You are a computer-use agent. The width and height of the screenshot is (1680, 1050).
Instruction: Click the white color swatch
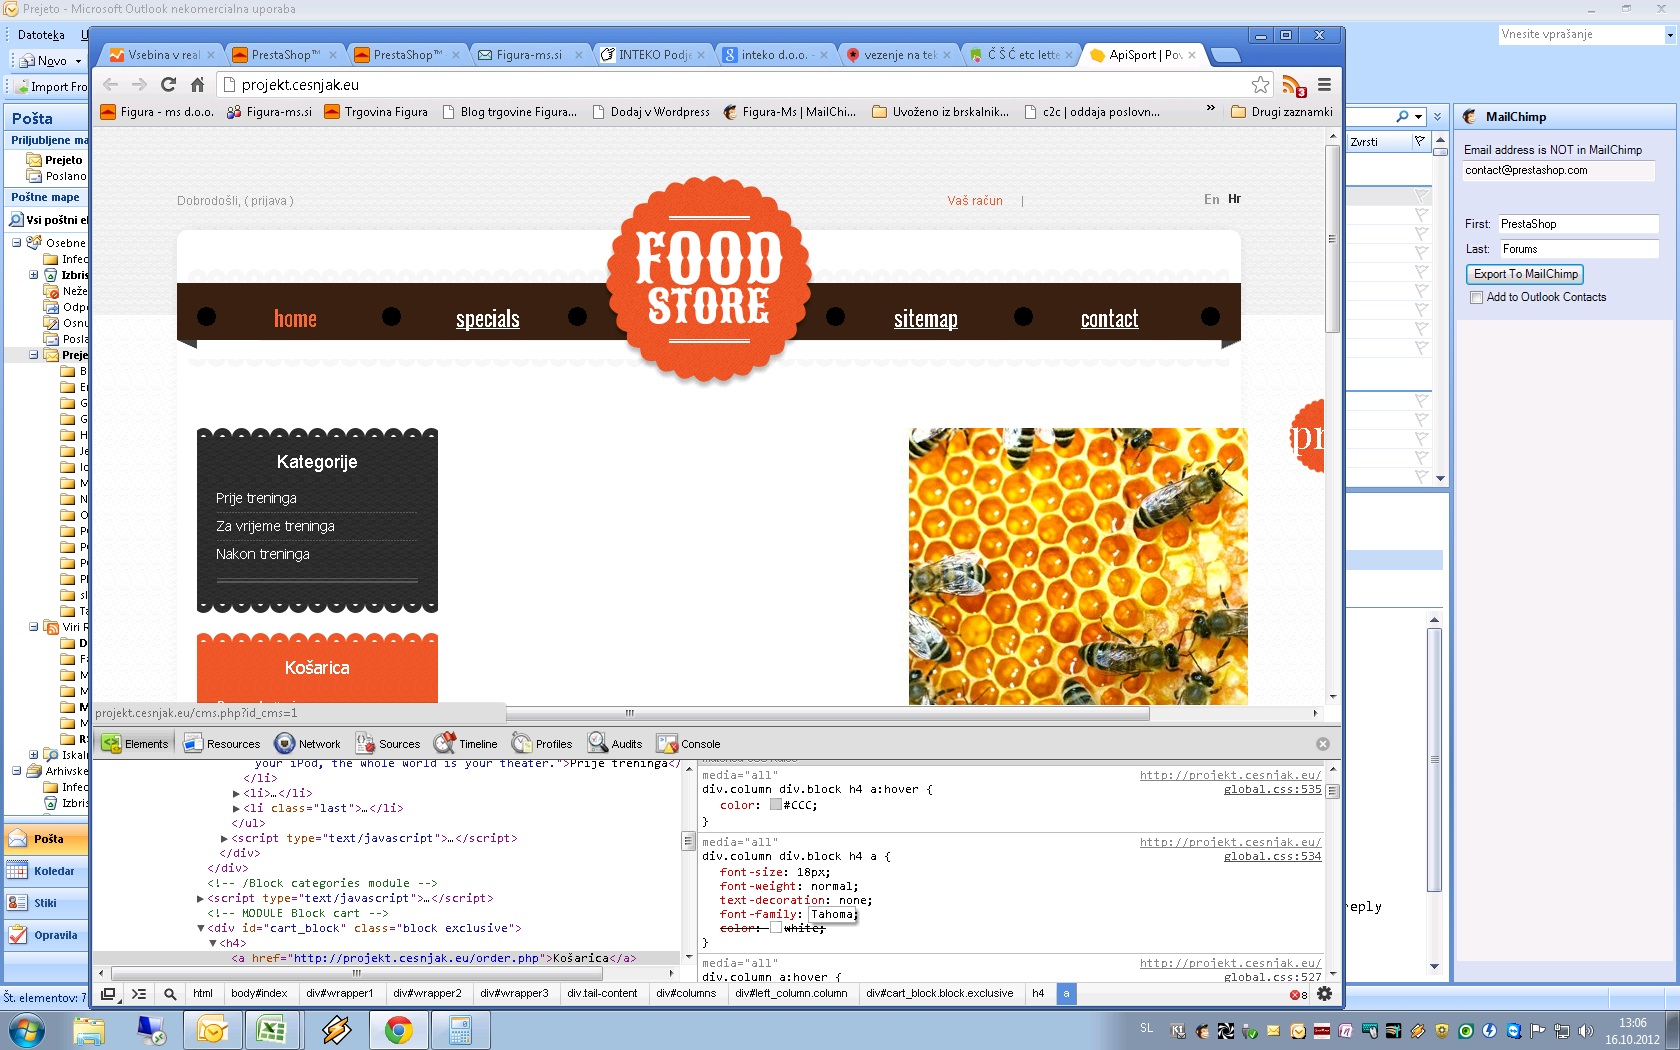coord(775,928)
